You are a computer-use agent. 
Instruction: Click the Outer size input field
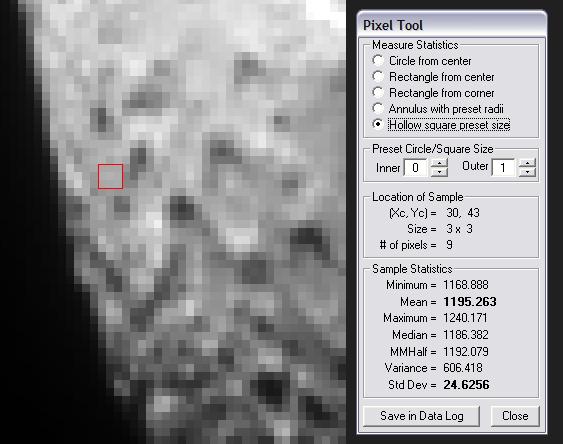503,168
